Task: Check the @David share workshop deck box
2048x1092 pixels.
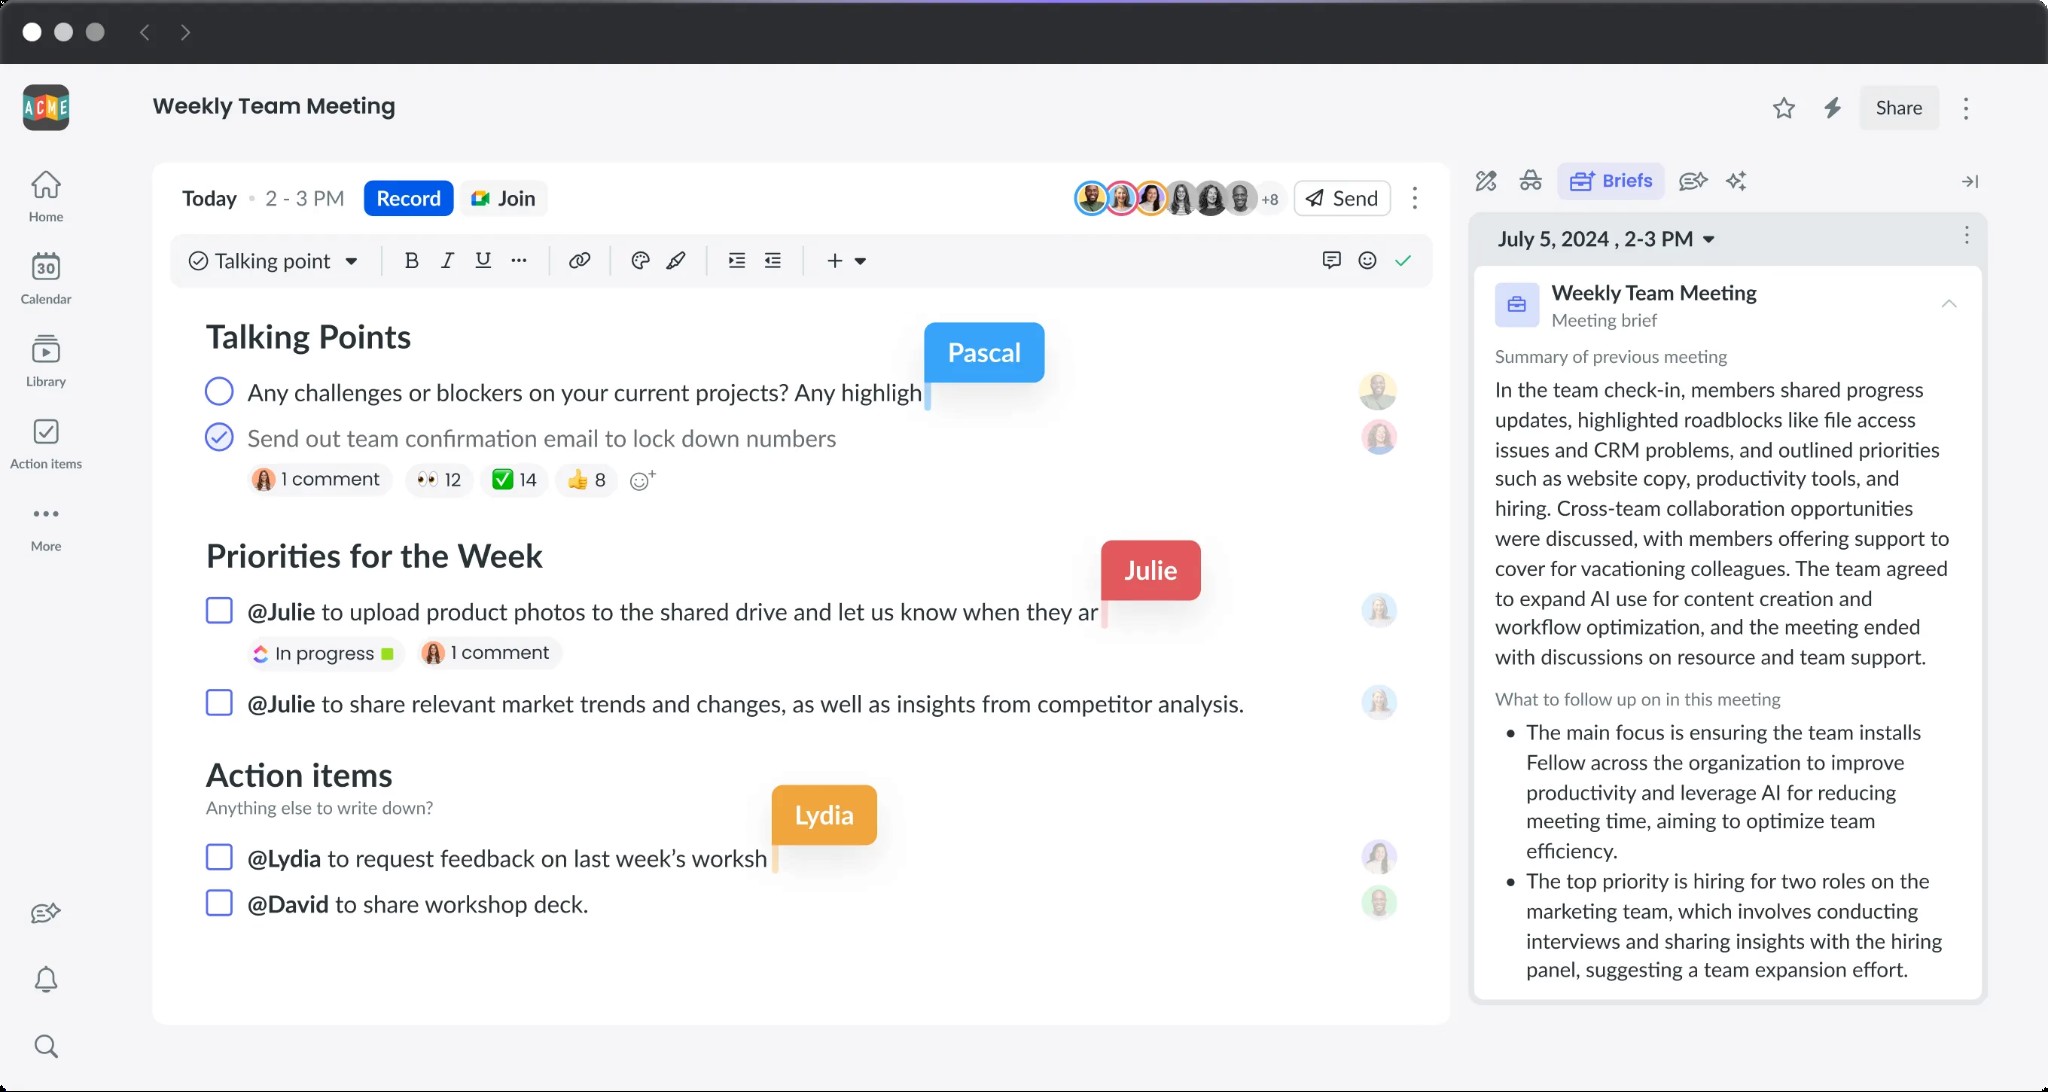Action: click(x=219, y=903)
